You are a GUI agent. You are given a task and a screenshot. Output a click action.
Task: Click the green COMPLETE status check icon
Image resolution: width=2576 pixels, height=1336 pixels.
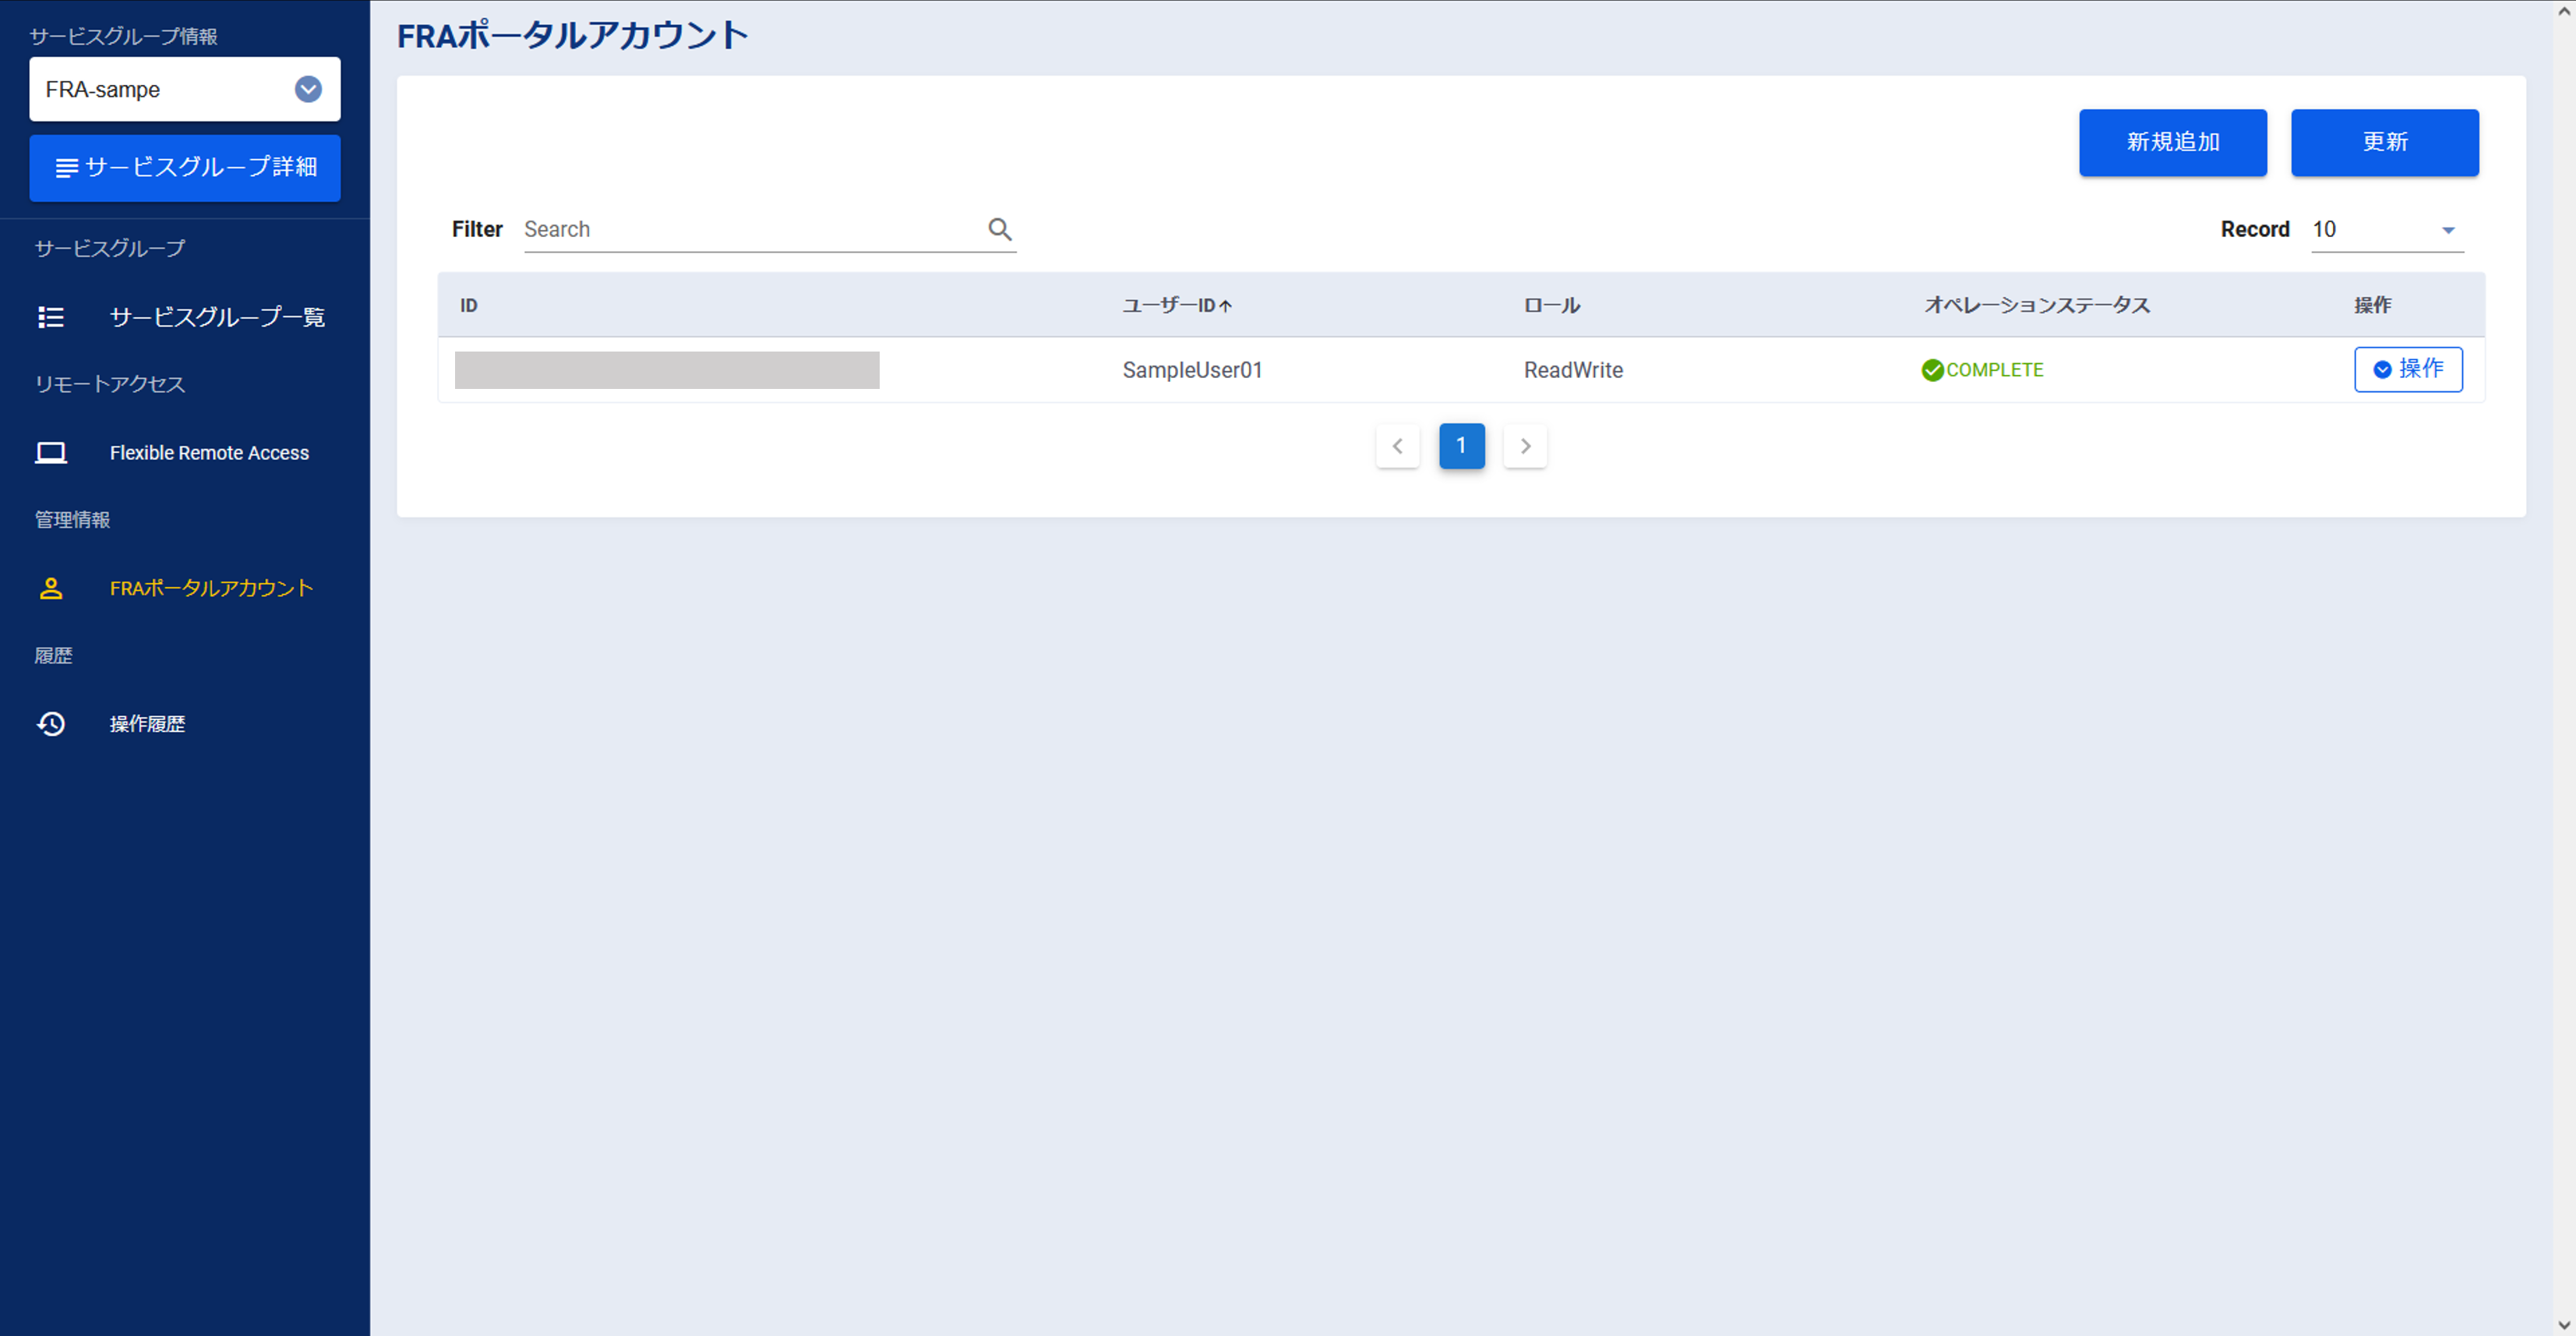point(1932,370)
